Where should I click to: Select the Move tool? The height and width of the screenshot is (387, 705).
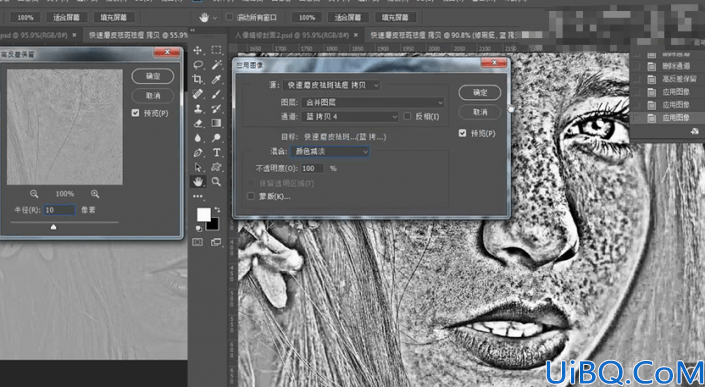point(198,50)
